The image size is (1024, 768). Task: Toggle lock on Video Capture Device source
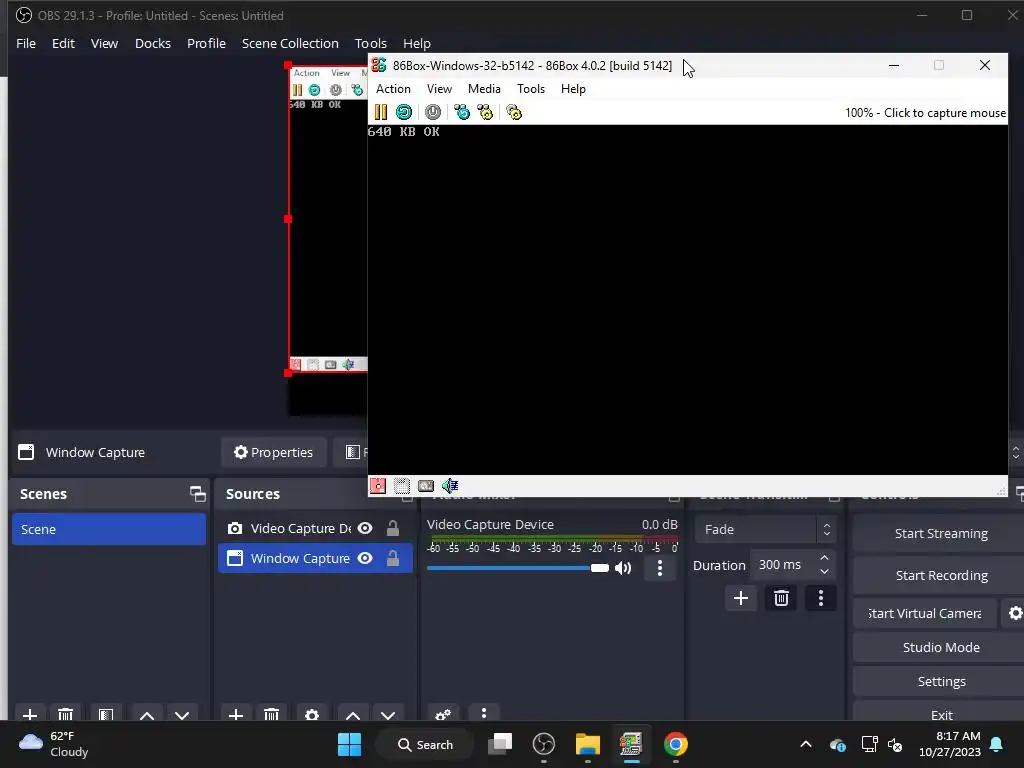392,528
